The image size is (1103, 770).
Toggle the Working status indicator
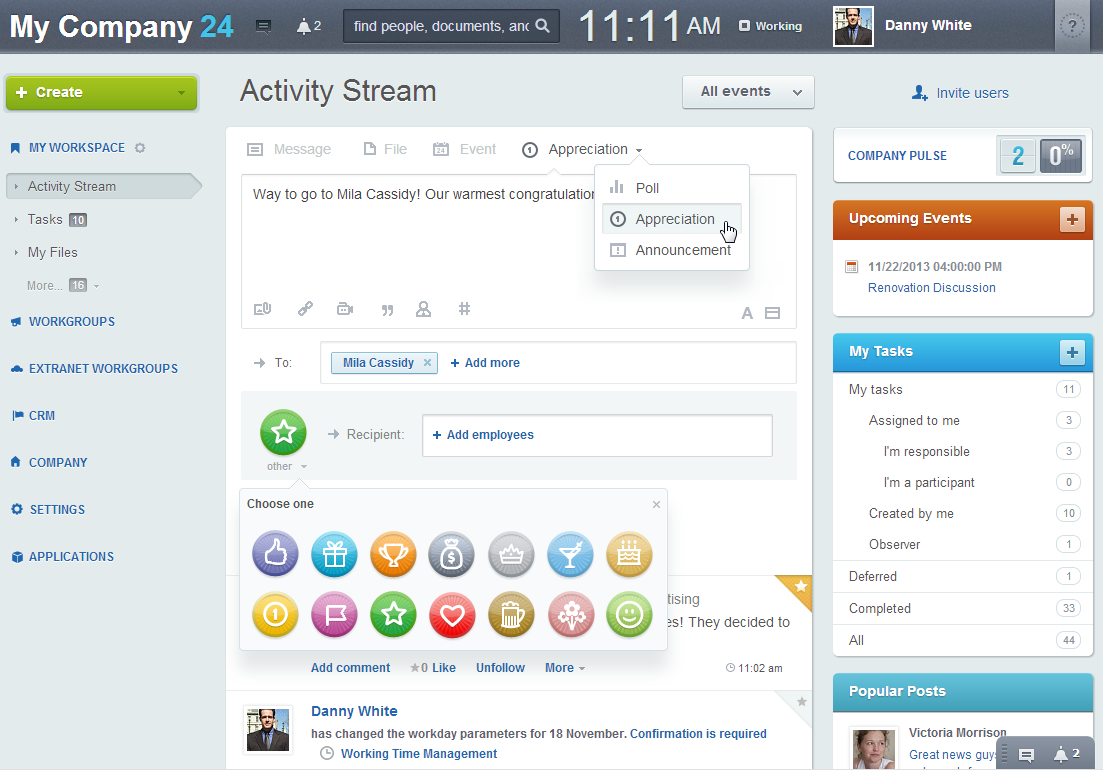[770, 26]
